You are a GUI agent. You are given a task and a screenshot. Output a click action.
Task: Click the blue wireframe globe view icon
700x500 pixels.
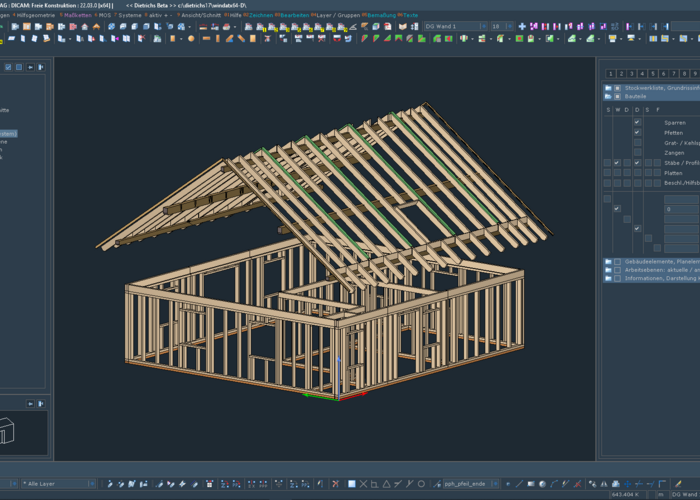coord(111,27)
